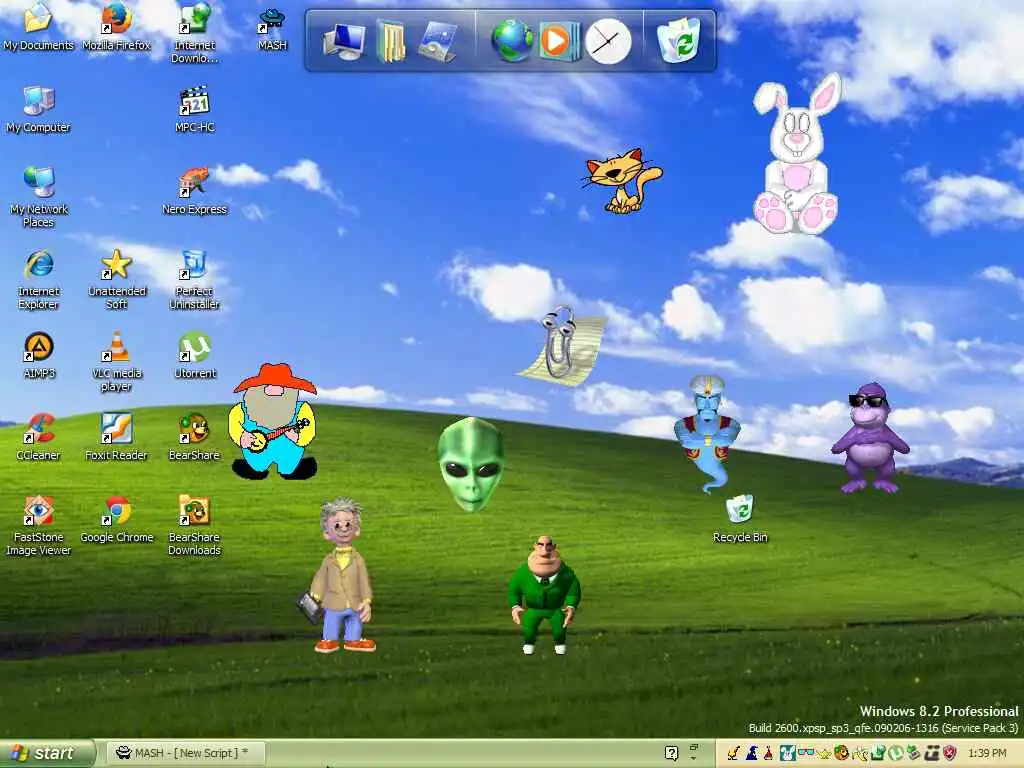Select the MPC-HC shortcut
Screen dimensions: 1024x768
coord(195,109)
